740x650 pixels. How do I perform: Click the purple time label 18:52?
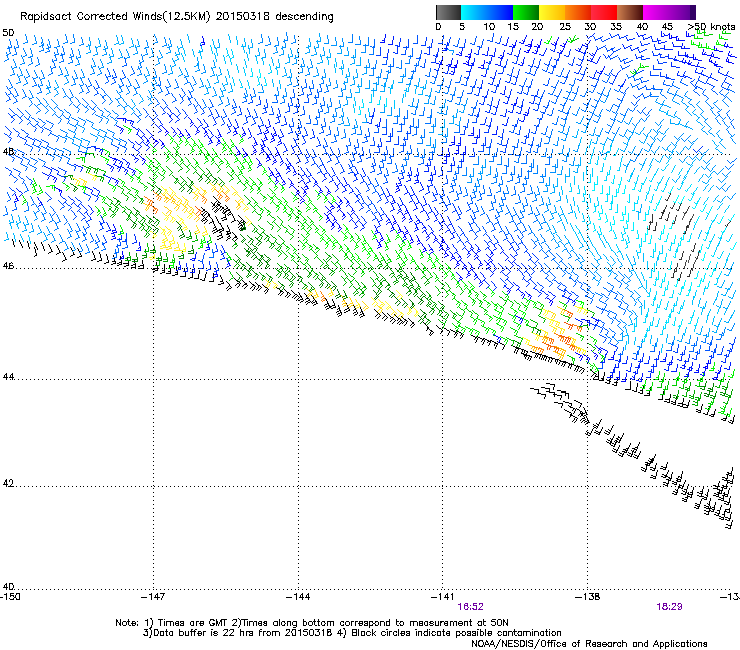(x=470, y=607)
